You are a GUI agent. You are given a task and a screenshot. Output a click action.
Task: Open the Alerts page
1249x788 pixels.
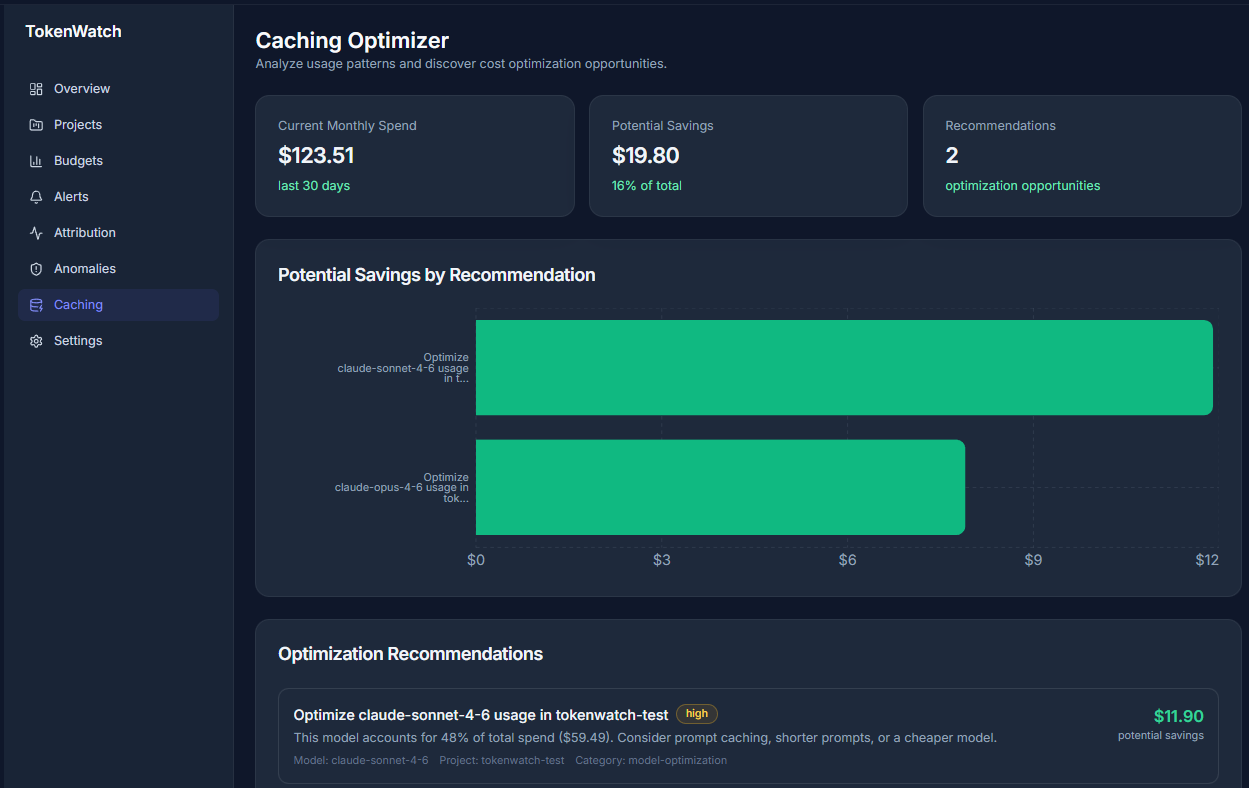pyautogui.click(x=71, y=196)
